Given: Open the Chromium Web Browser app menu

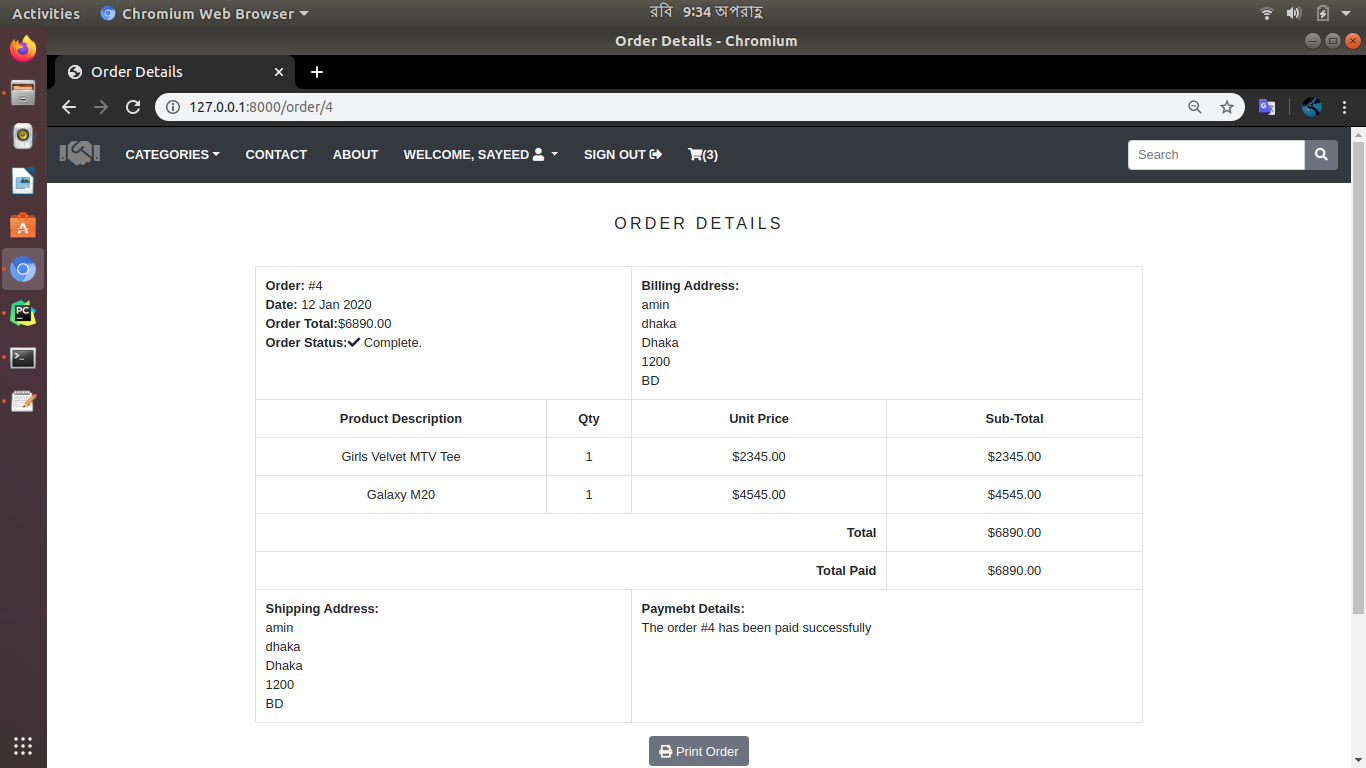Looking at the screenshot, I should pyautogui.click(x=205, y=13).
